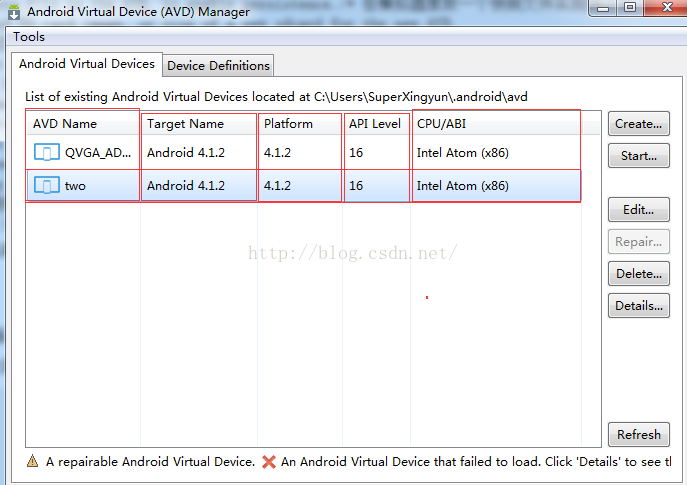Click the AVD location path text

[421, 97]
